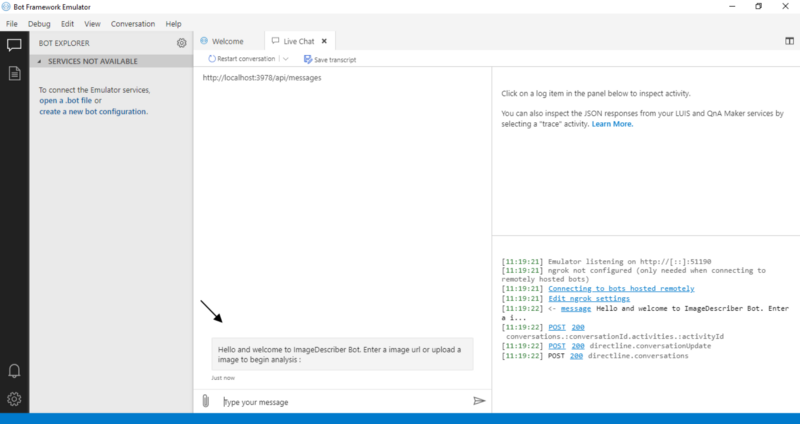
Task: Show notifications bell in sidebar
Action: click(x=14, y=371)
